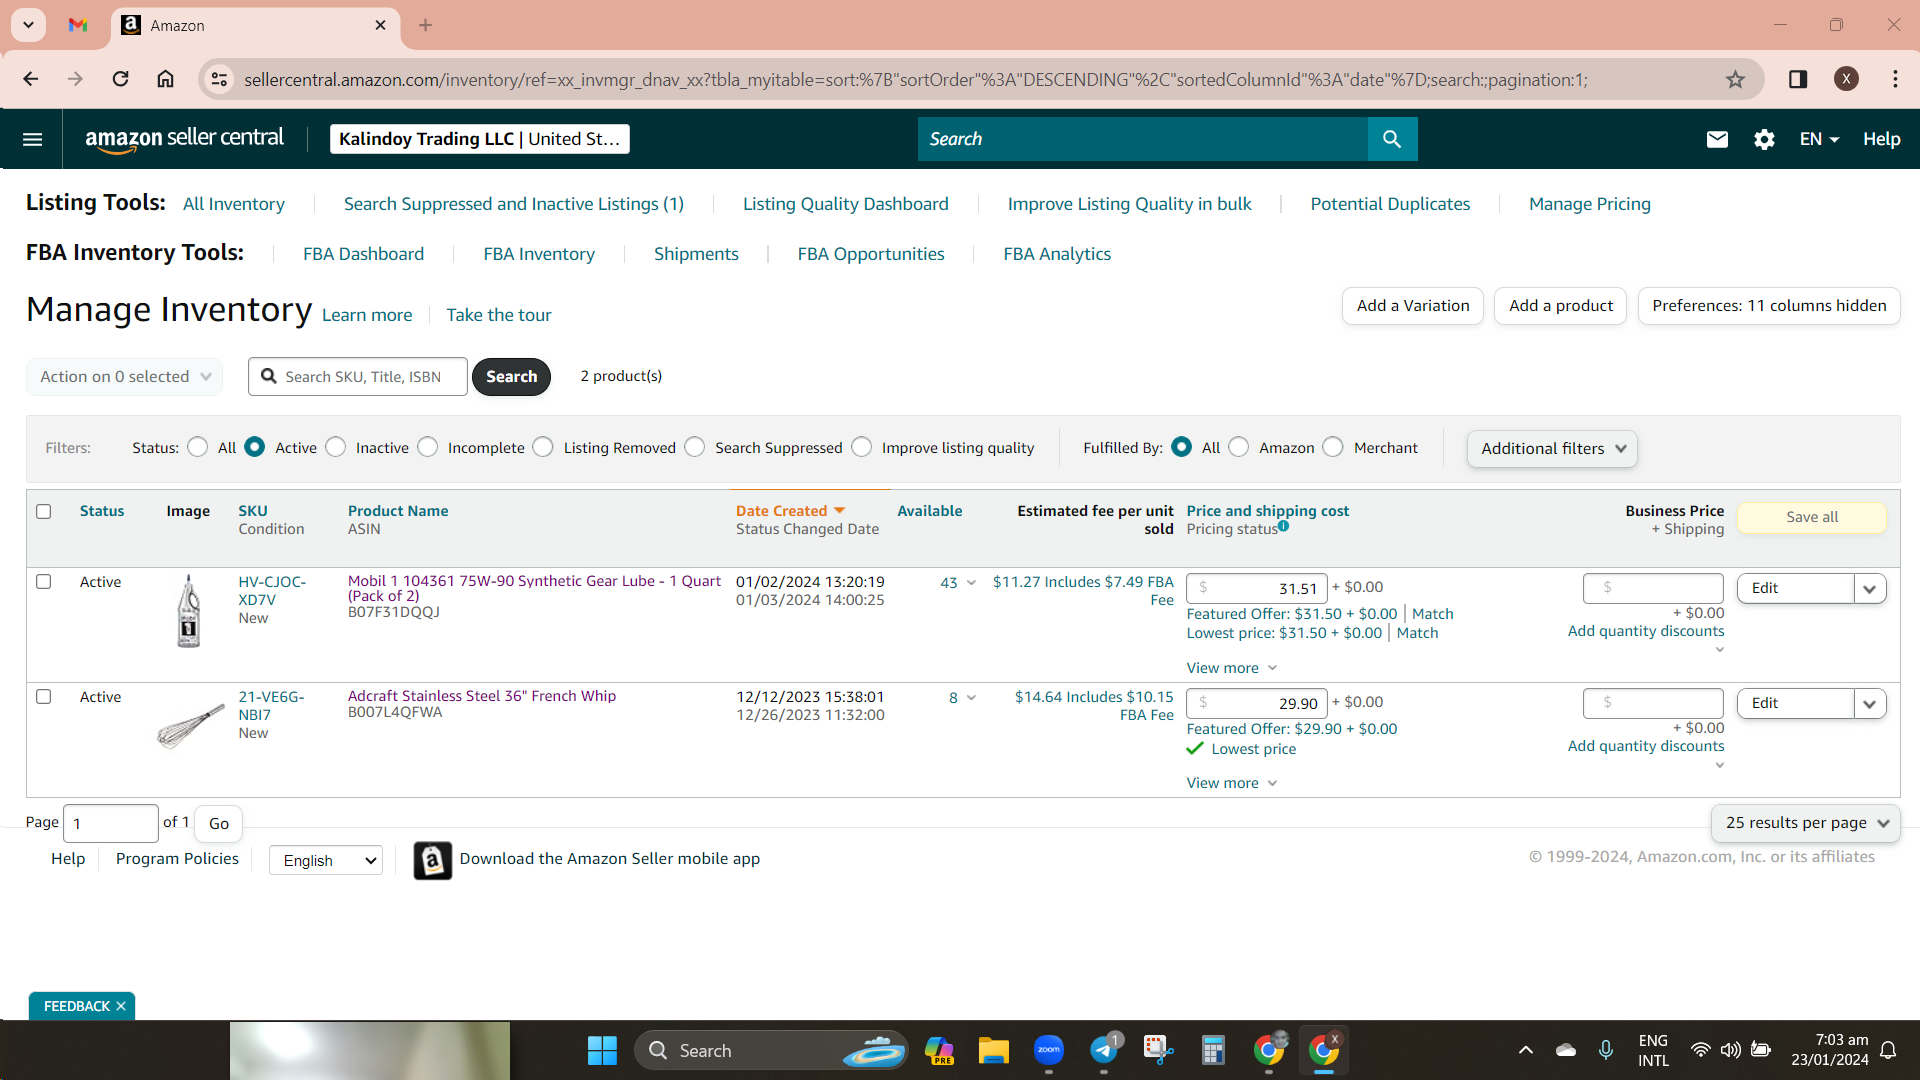Open a new browser tab
The image size is (1920, 1080).
click(x=425, y=25)
